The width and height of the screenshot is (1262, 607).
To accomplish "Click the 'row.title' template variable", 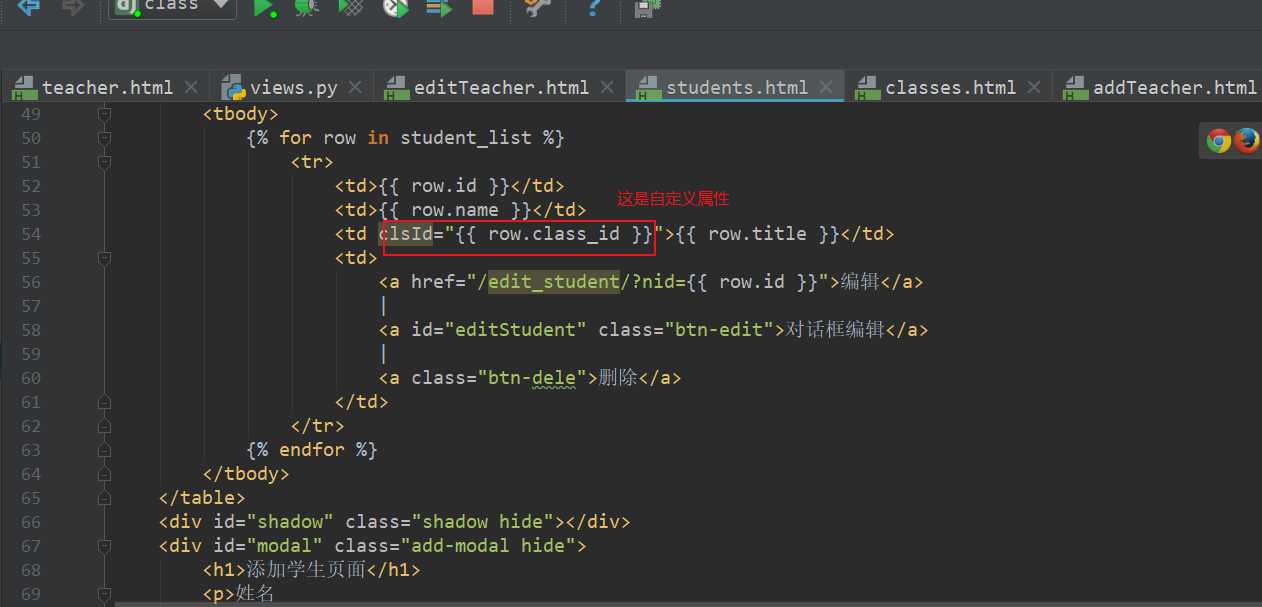I will tap(757, 234).
